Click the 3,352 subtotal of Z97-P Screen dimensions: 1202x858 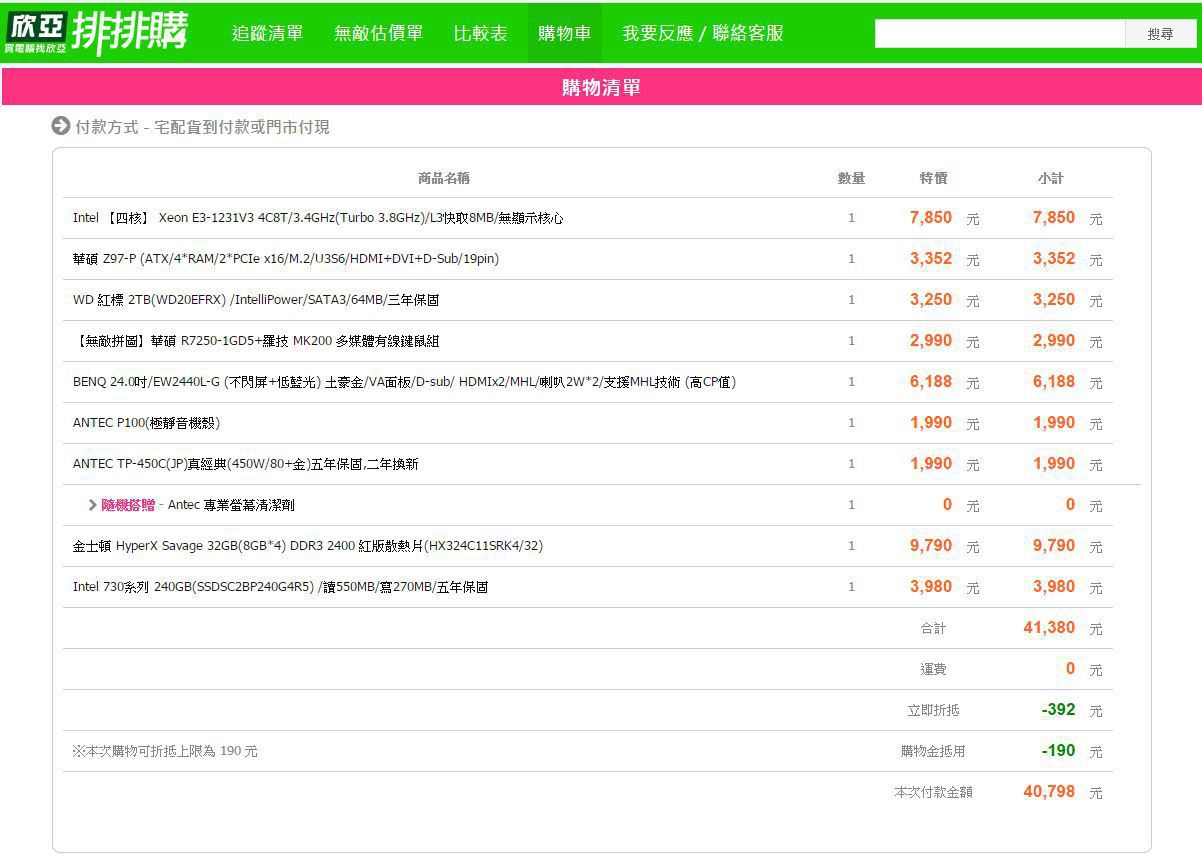click(x=1054, y=258)
